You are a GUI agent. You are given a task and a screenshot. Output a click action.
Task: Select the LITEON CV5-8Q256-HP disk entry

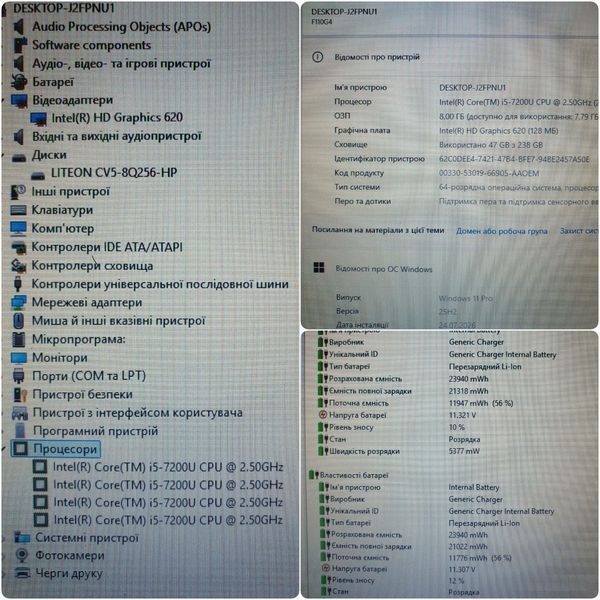point(114,173)
